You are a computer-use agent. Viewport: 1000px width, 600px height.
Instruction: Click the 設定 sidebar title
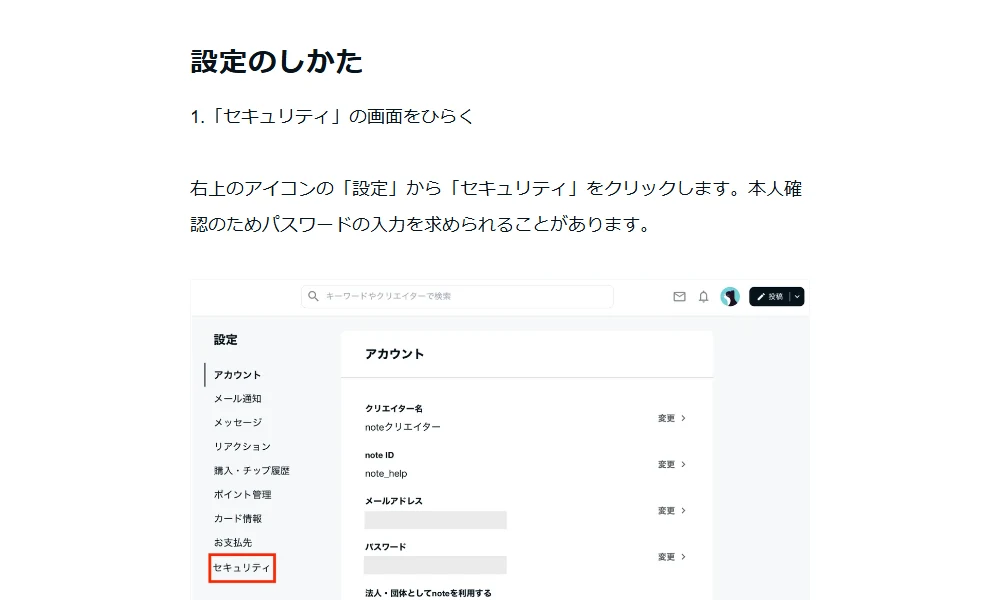click(225, 340)
